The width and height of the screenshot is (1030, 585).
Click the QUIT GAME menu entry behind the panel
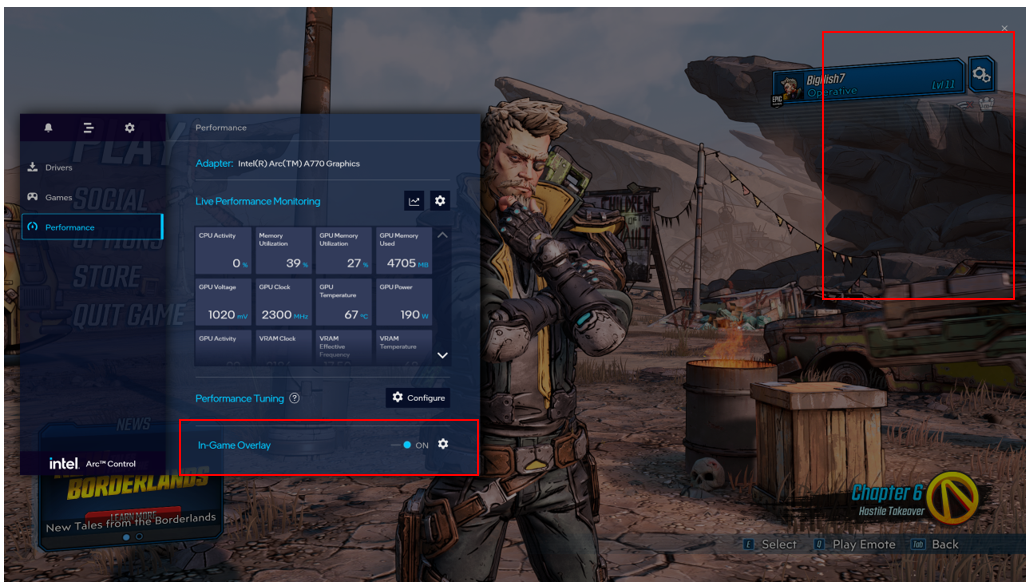coord(129,316)
